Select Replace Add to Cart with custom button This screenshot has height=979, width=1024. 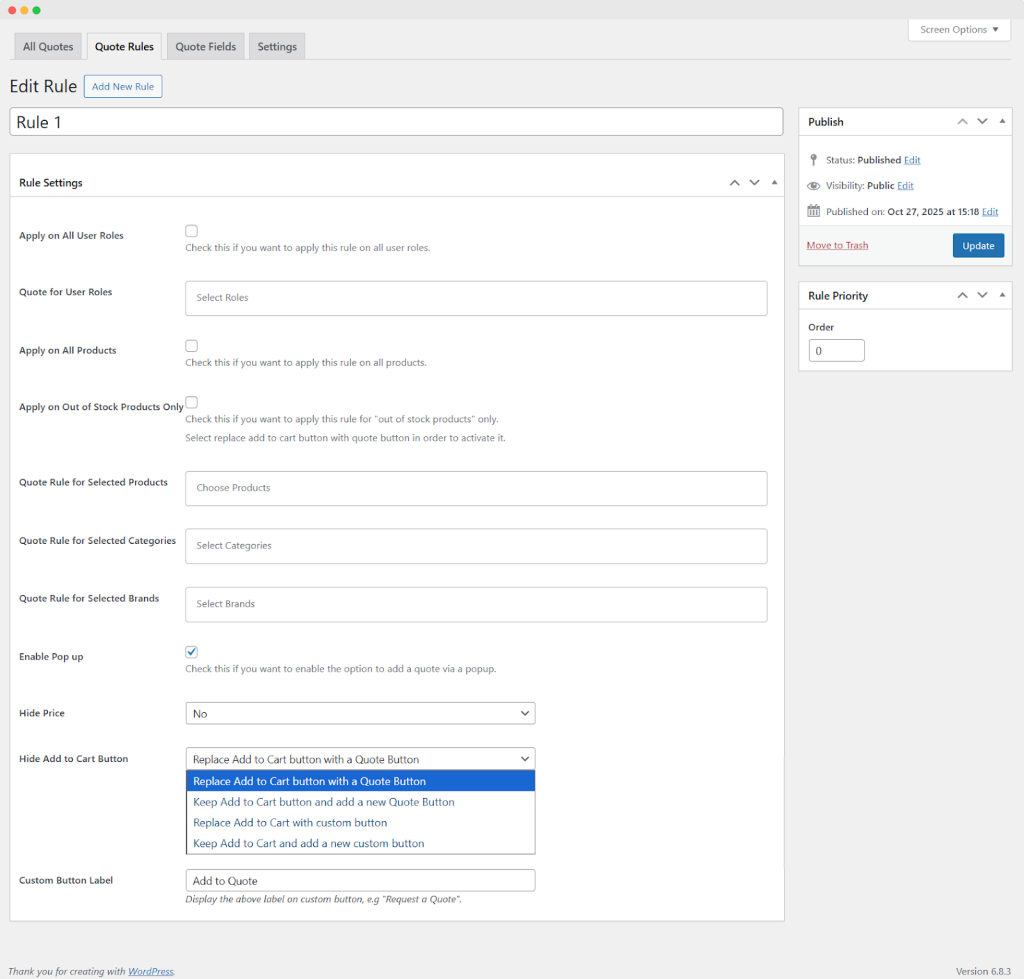click(x=290, y=823)
